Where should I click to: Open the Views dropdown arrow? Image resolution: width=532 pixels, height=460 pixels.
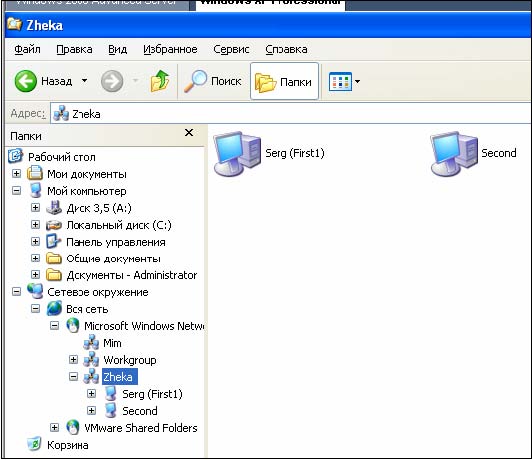point(357,81)
